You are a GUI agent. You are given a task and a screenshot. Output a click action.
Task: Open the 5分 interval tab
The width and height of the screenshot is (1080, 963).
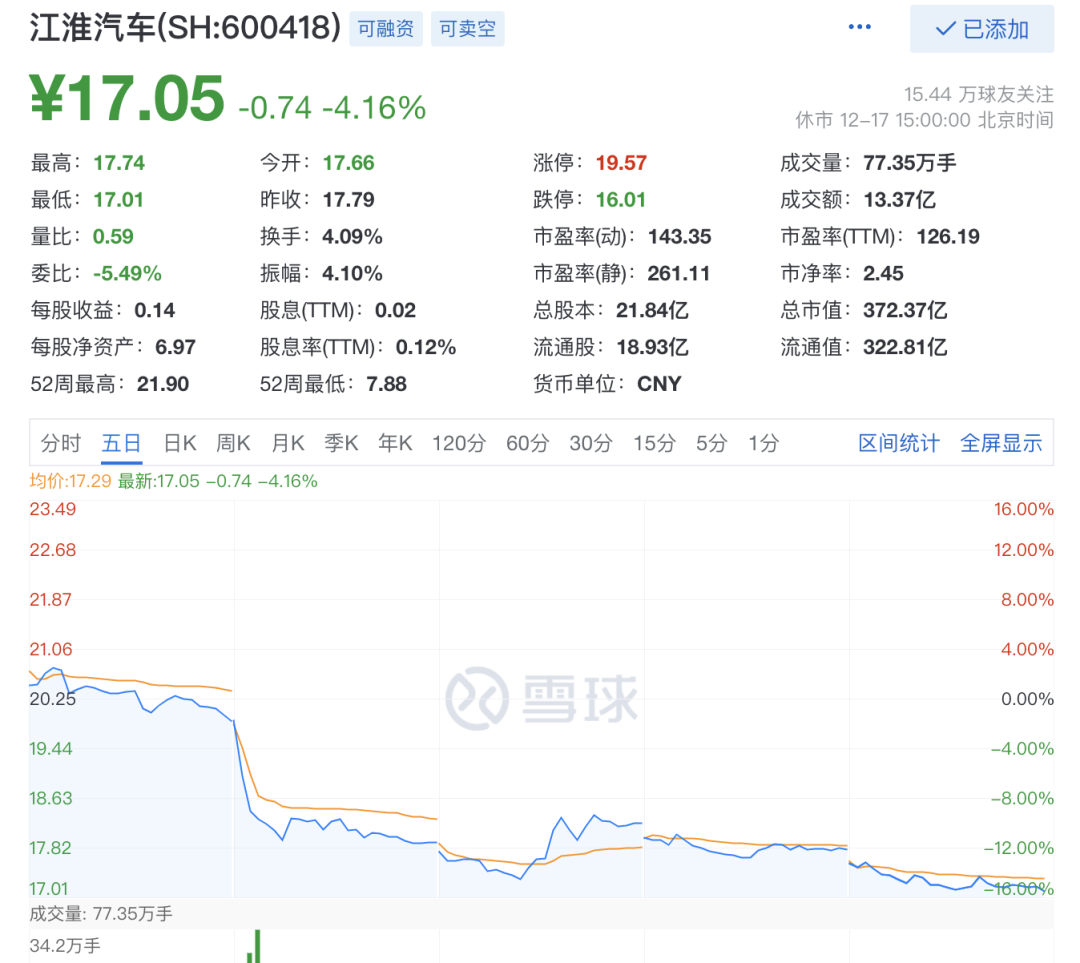tap(711, 443)
